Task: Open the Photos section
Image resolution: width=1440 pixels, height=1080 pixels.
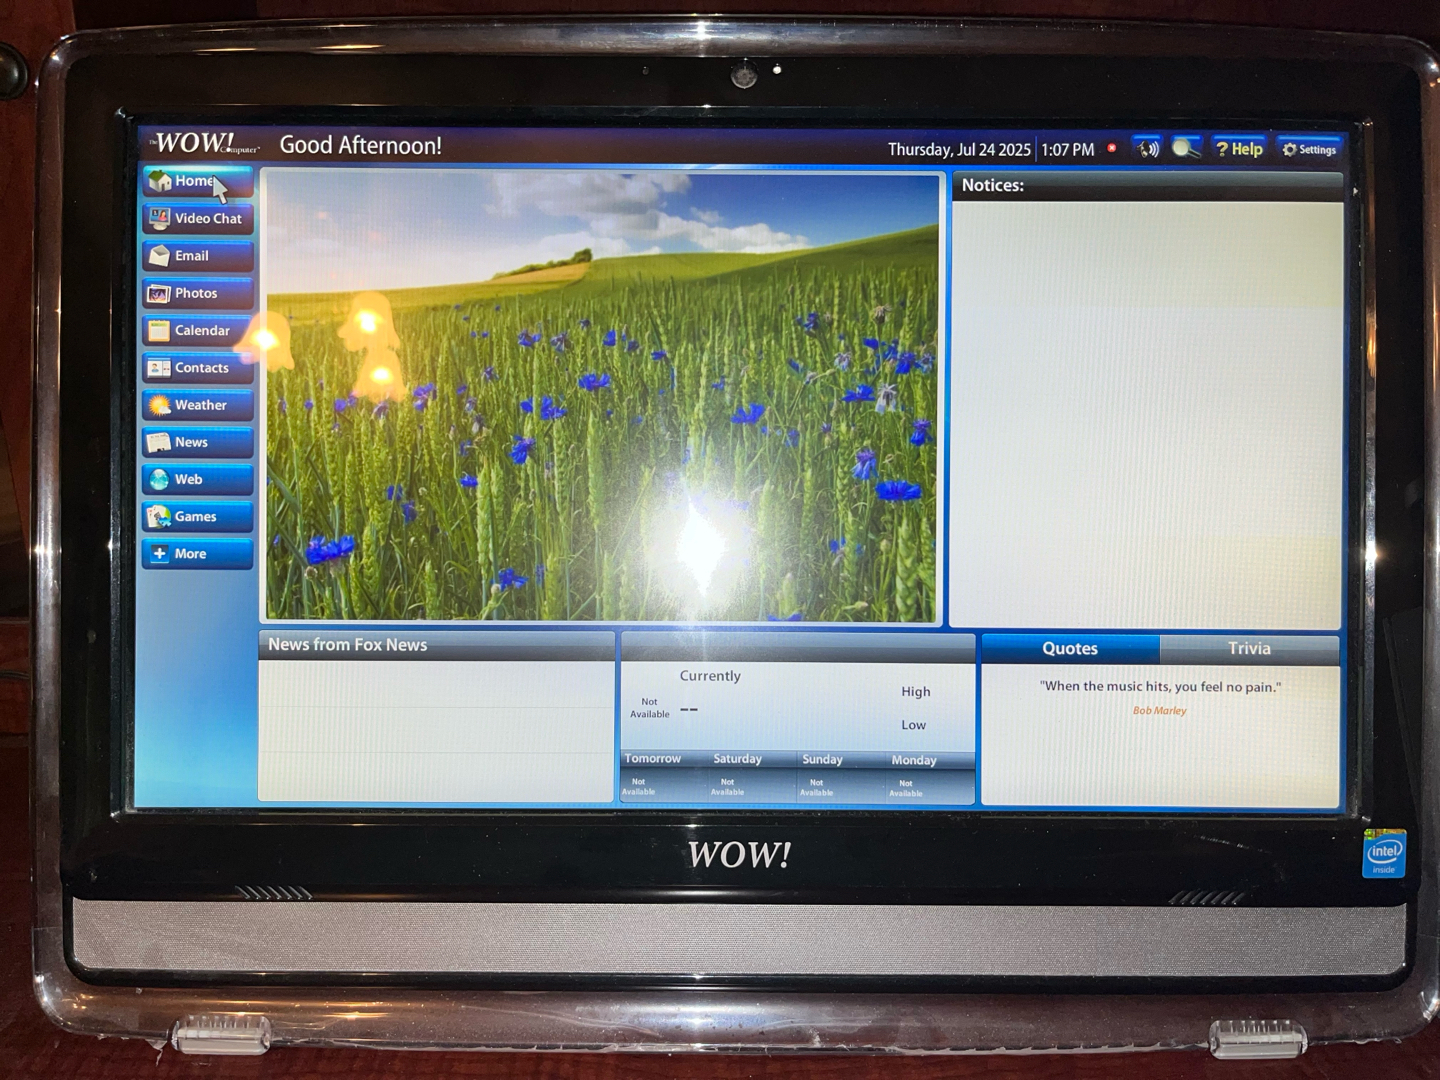Action: pyautogui.click(x=198, y=294)
